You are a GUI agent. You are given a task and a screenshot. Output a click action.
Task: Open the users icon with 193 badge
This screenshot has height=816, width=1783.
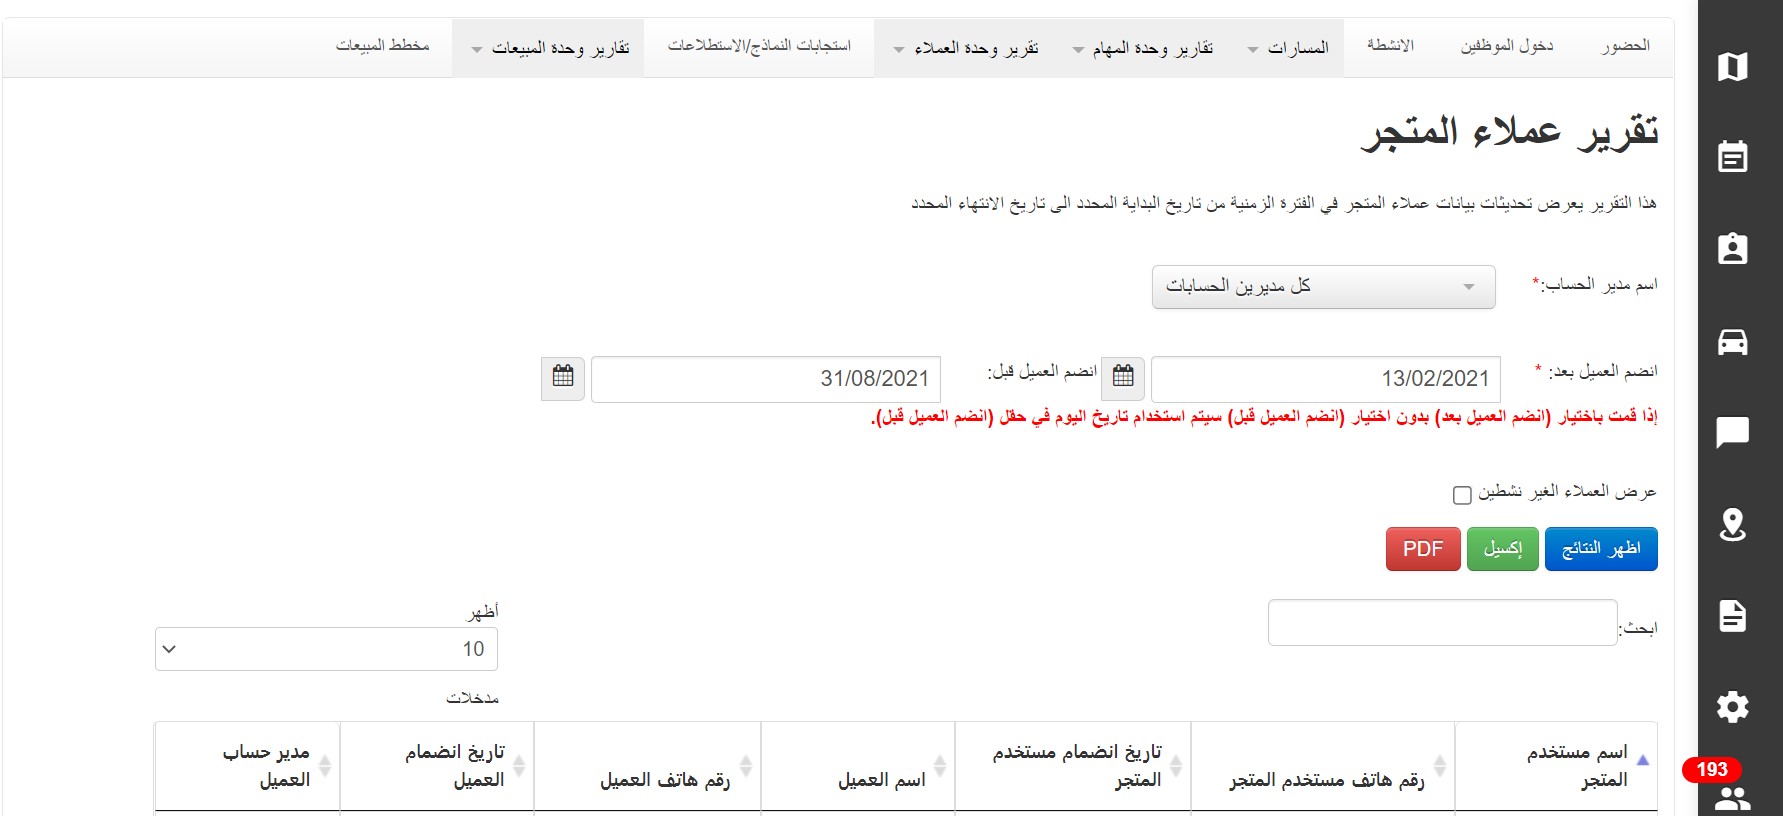coord(1732,797)
